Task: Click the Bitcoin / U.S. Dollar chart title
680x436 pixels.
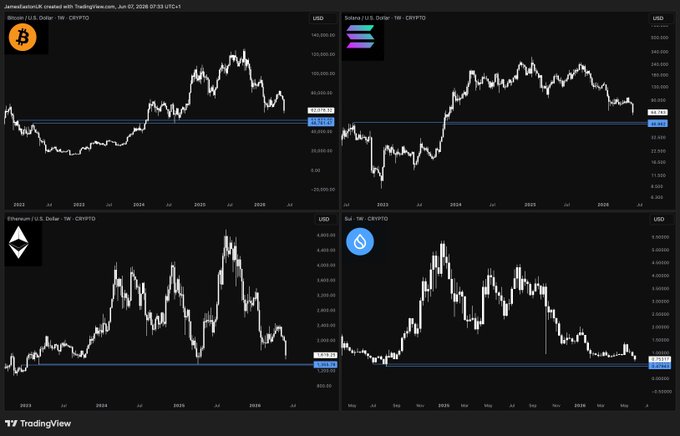Action: click(x=48, y=18)
